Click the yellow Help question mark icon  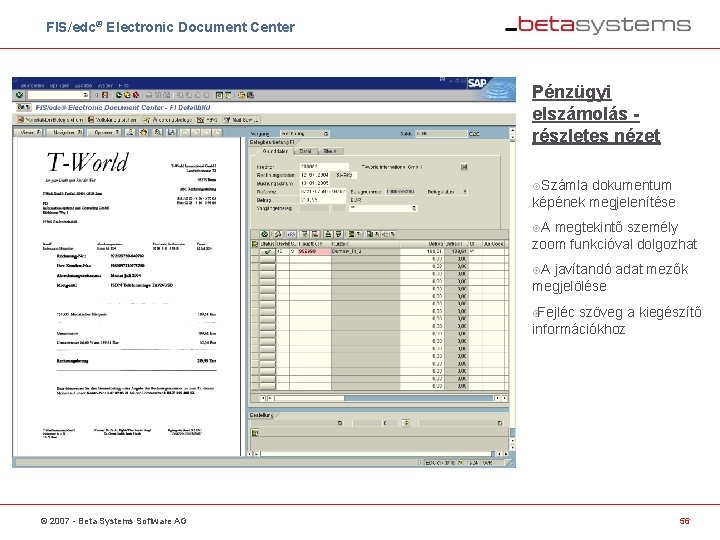coord(242,95)
